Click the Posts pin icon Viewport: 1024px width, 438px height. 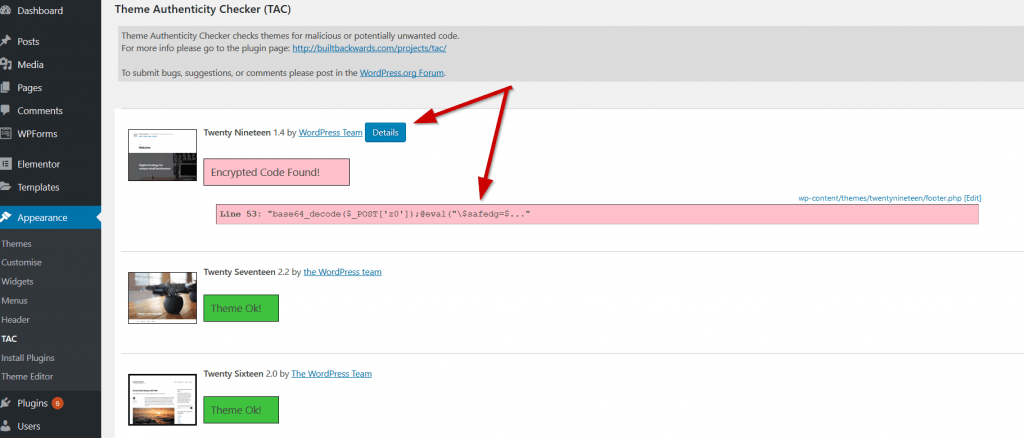5,41
